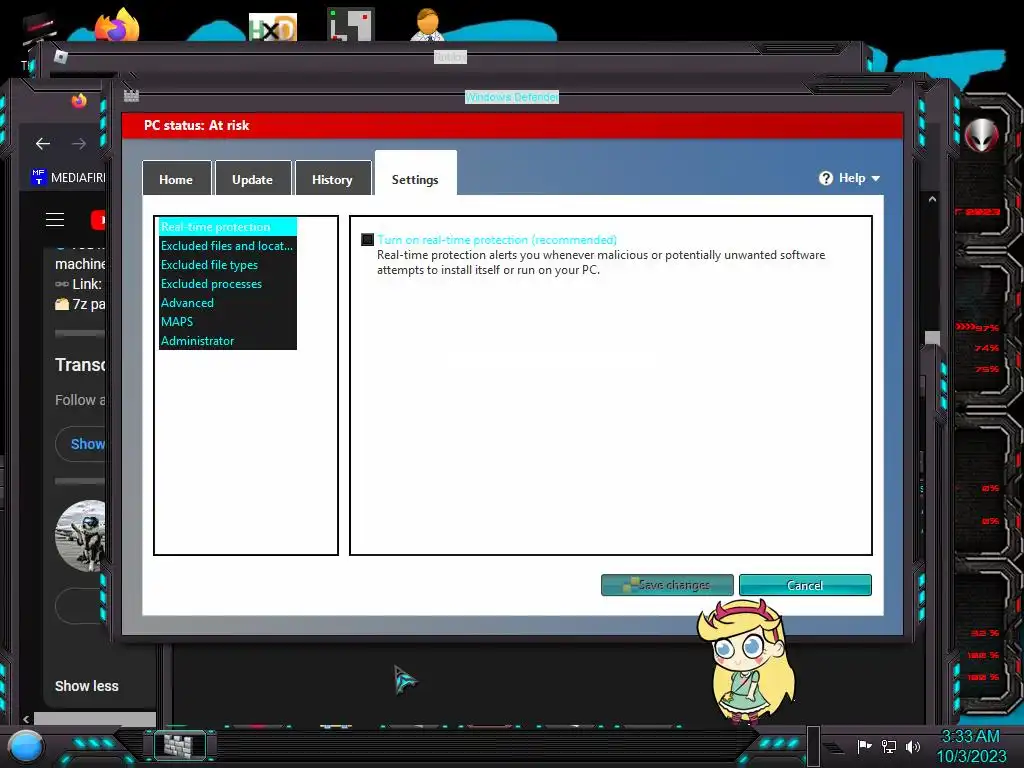This screenshot has height=768, width=1024.
Task: Click the Save changes button
Action: click(667, 585)
